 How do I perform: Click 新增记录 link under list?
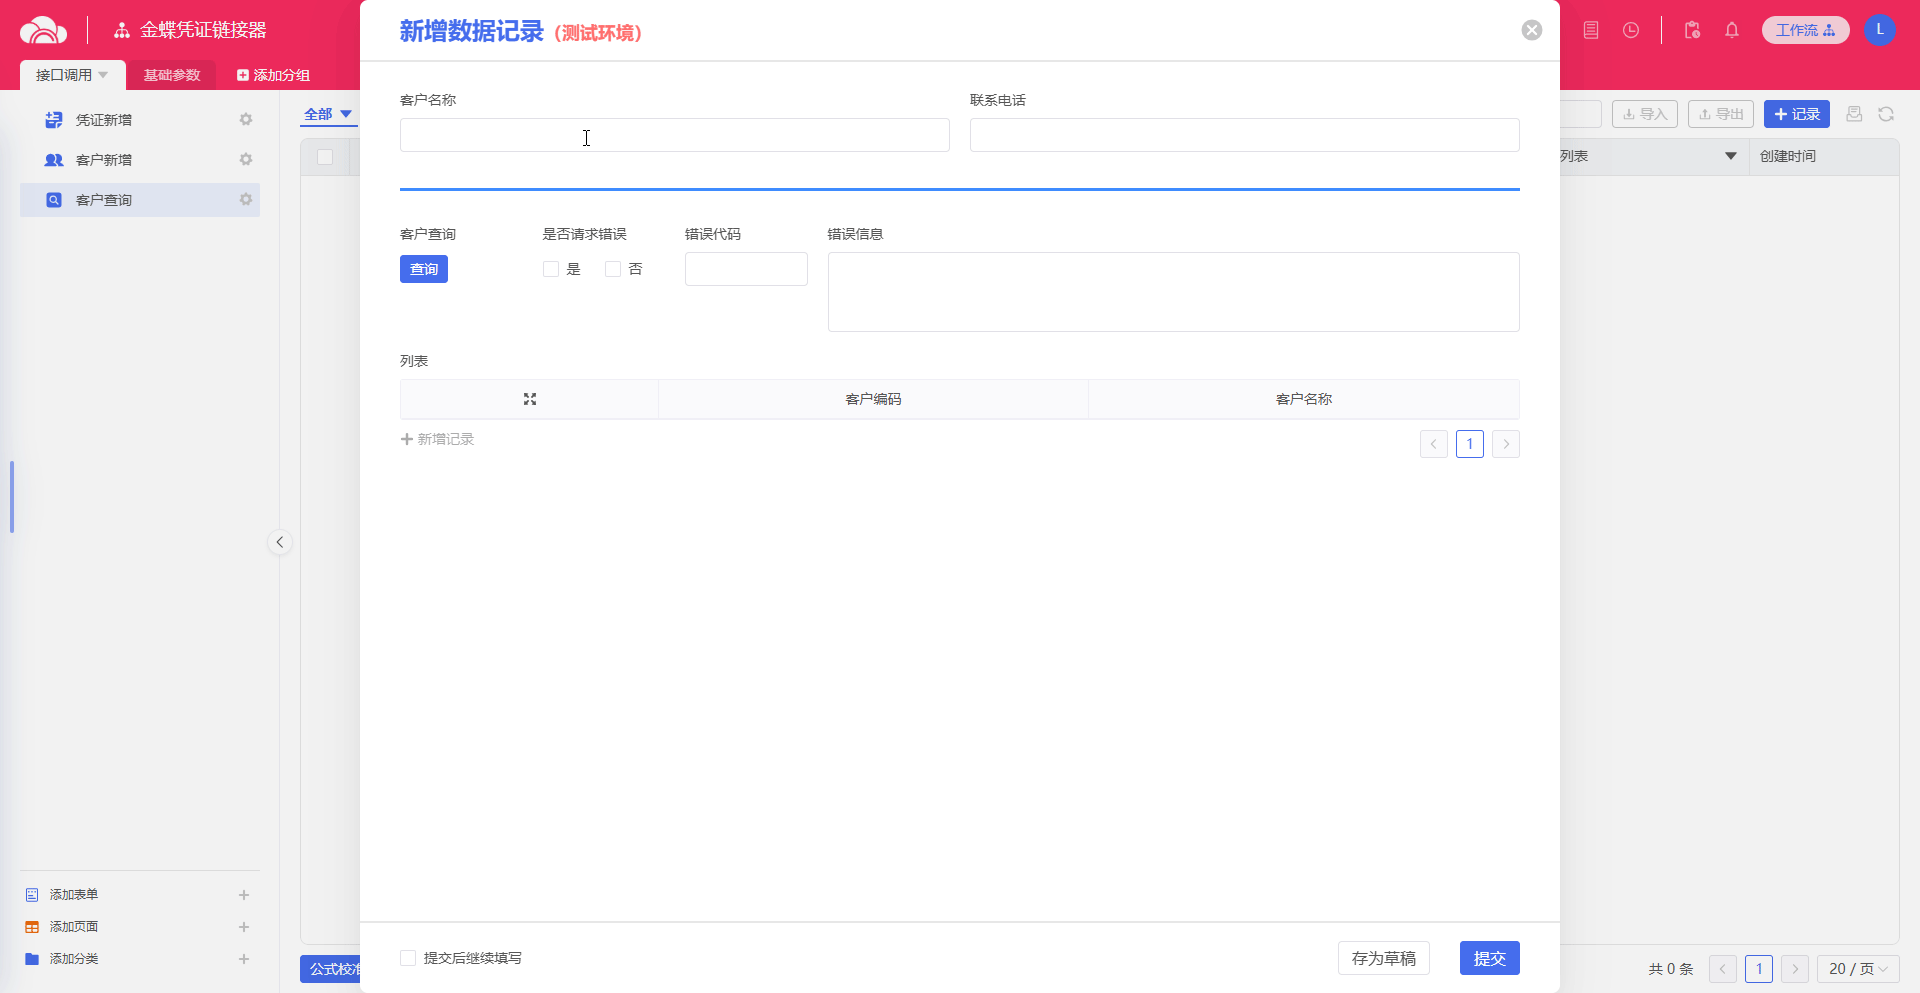click(437, 439)
